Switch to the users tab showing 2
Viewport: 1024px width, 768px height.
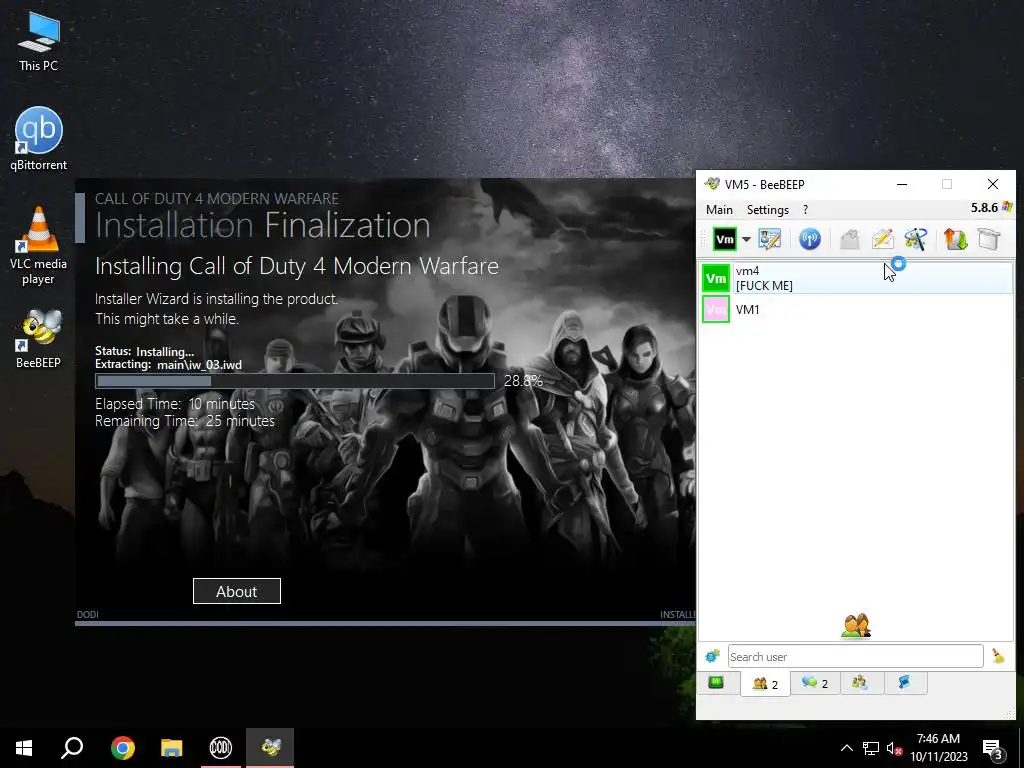(x=765, y=684)
